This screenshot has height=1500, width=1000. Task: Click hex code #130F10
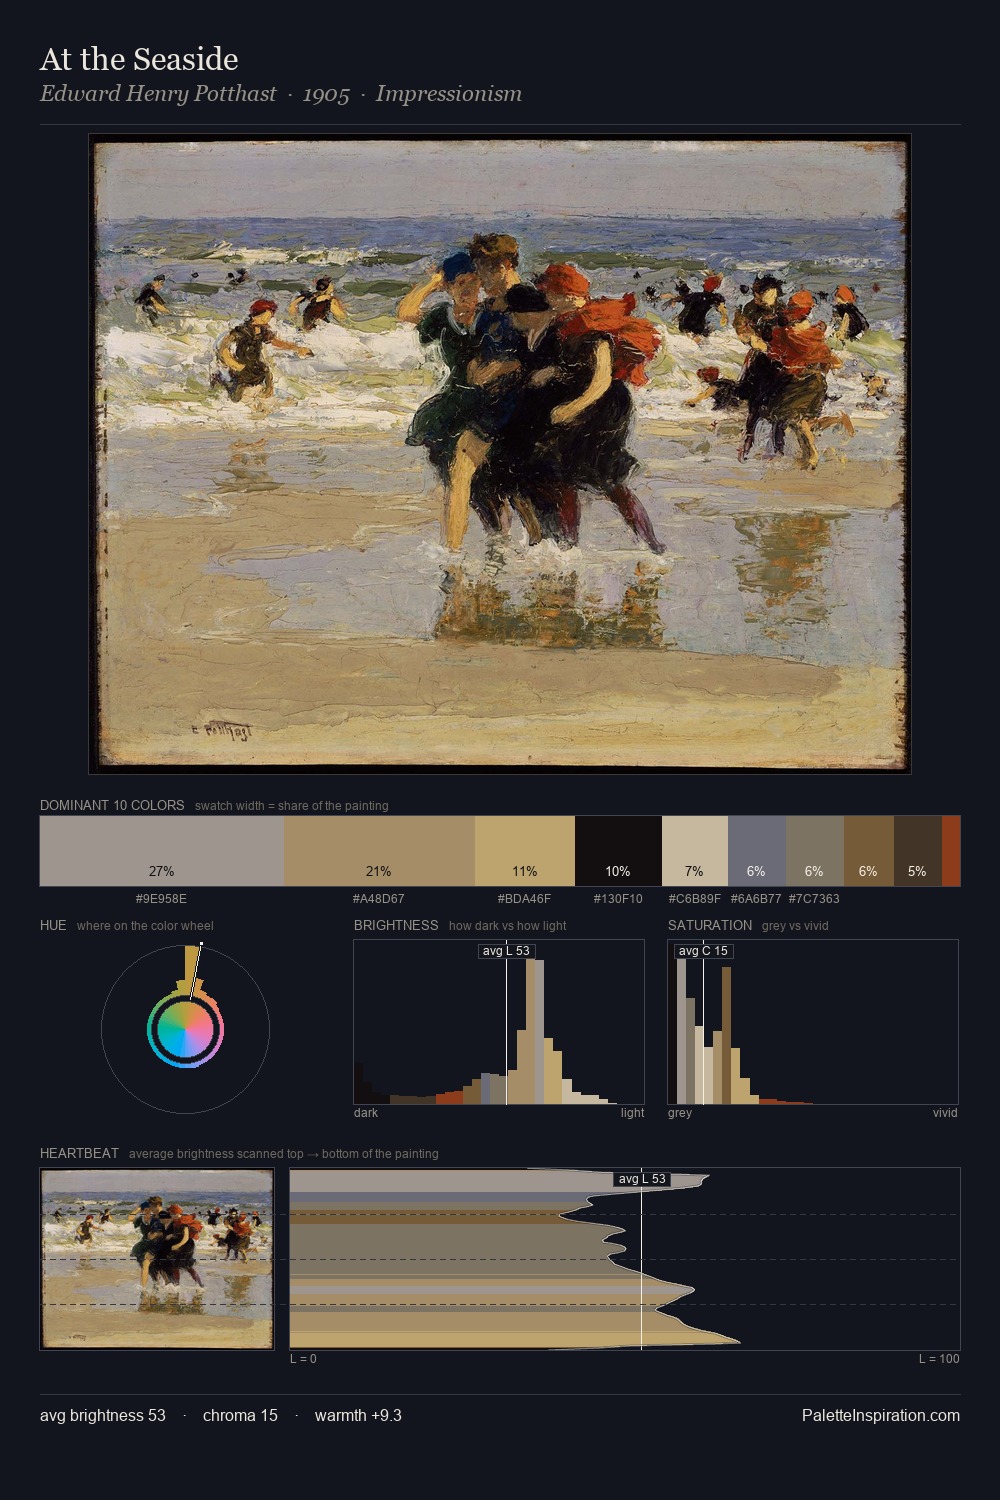(x=618, y=899)
